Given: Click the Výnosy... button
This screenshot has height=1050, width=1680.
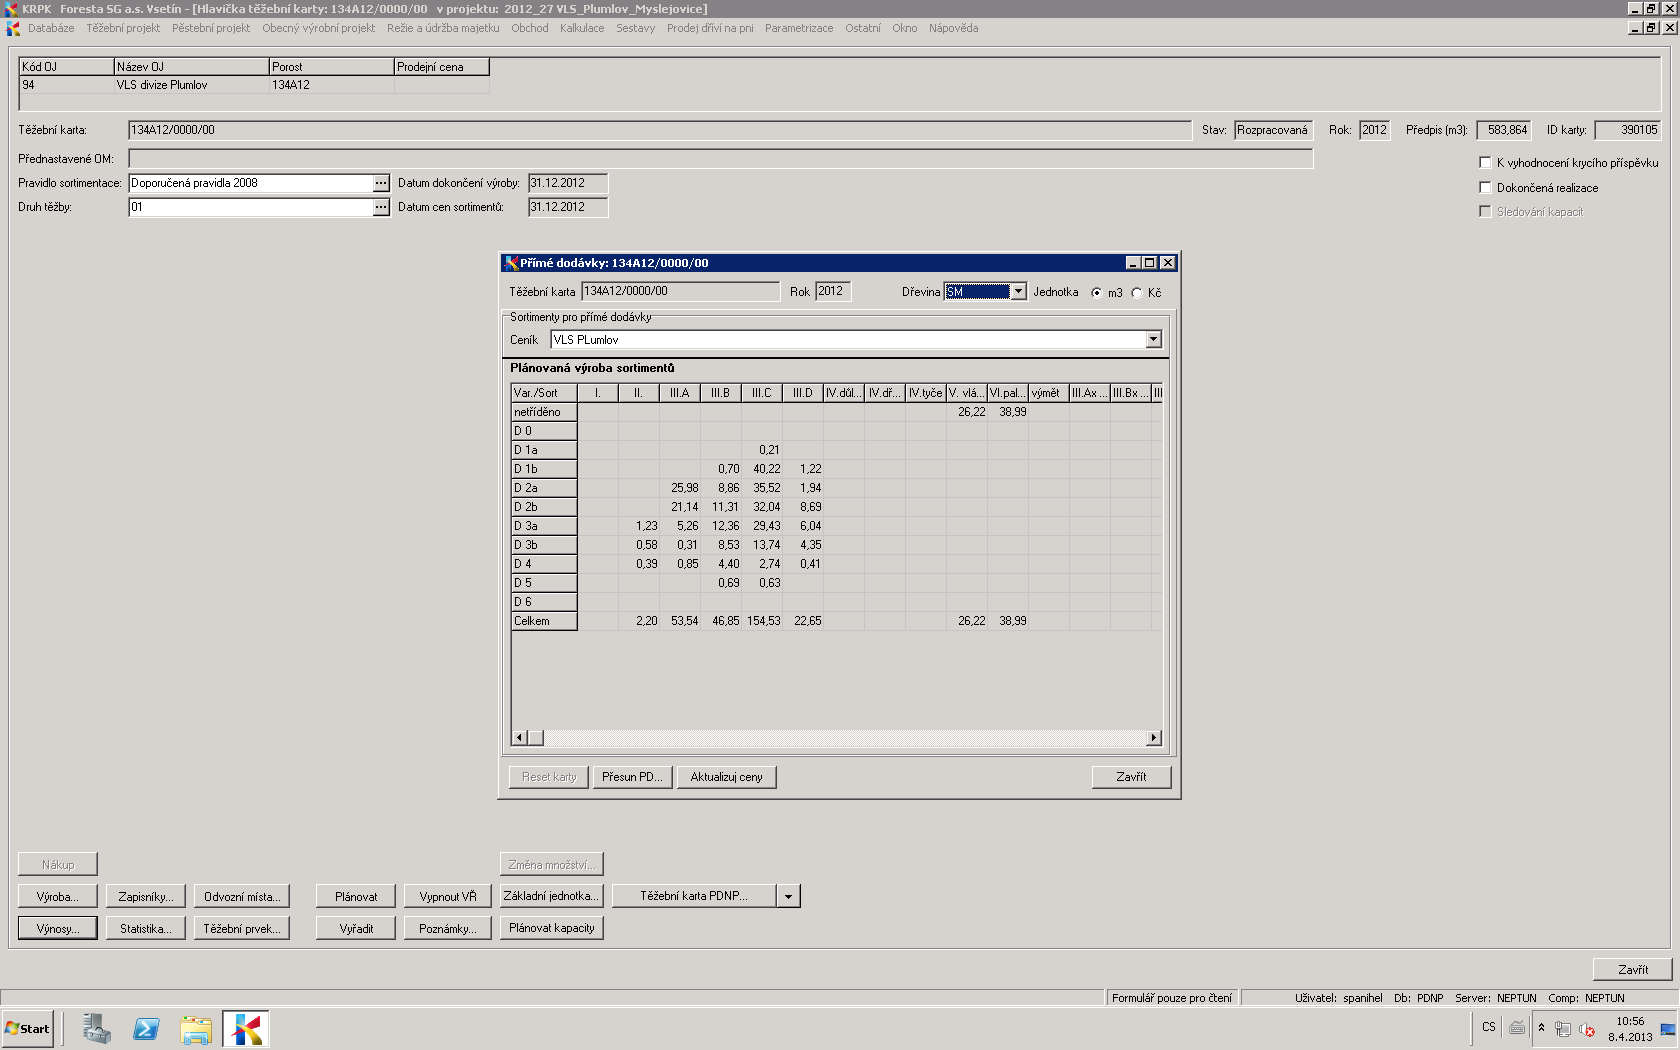Looking at the screenshot, I should (58, 929).
